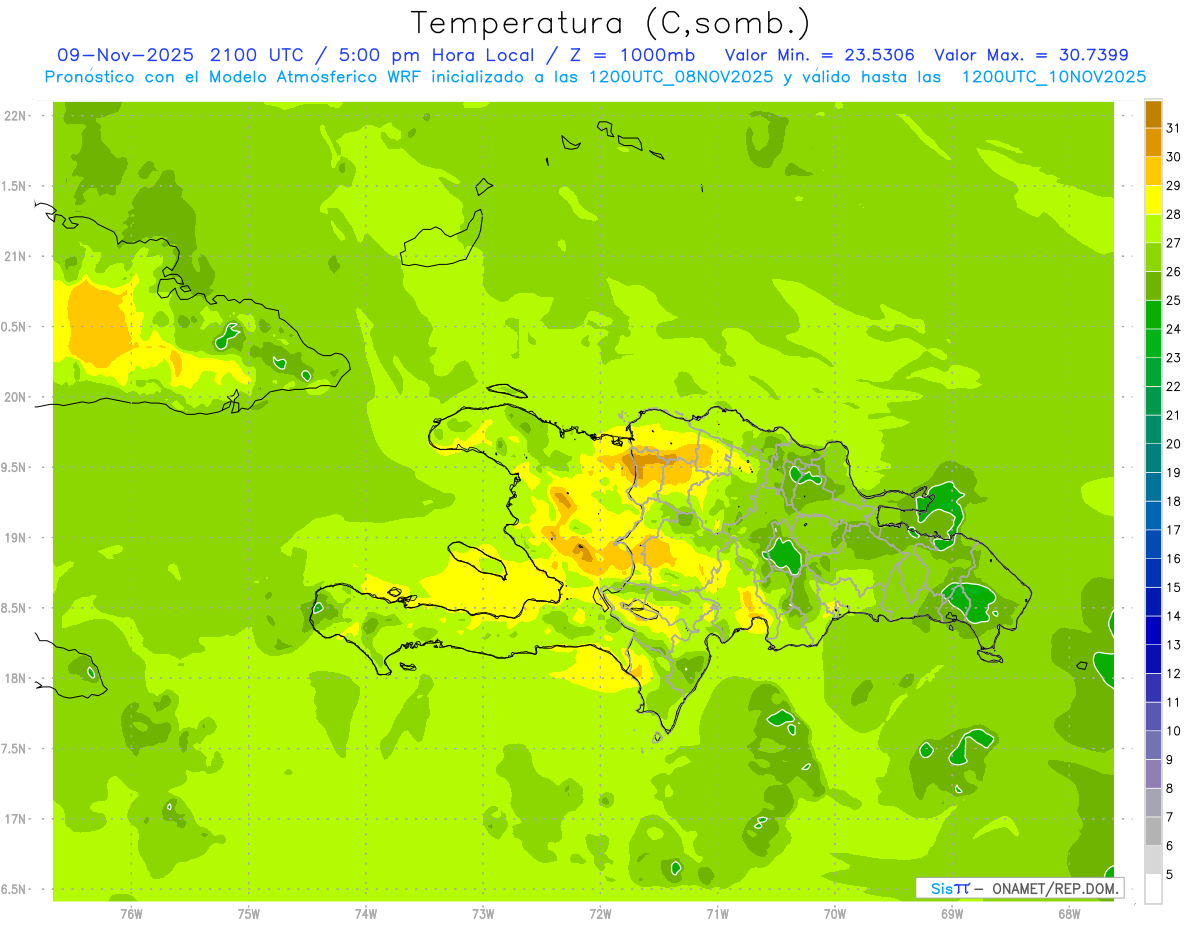Click the date text '09-Nov-2025'
The height and width of the screenshot is (927, 1200).
[126, 55]
